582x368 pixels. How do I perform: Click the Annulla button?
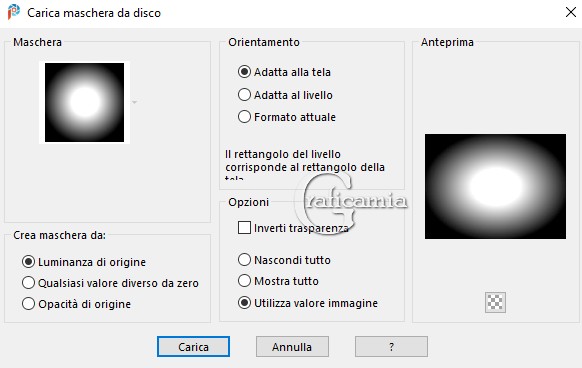tap(292, 346)
